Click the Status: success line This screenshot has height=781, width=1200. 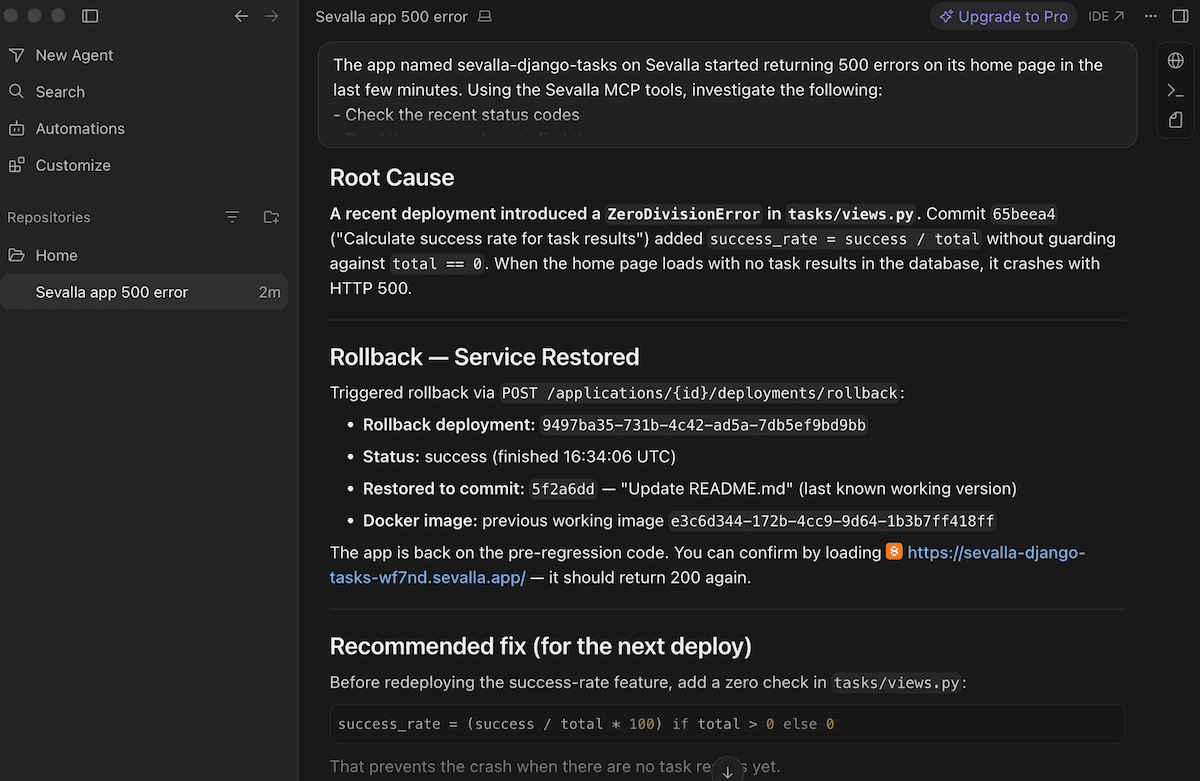[x=520, y=457]
